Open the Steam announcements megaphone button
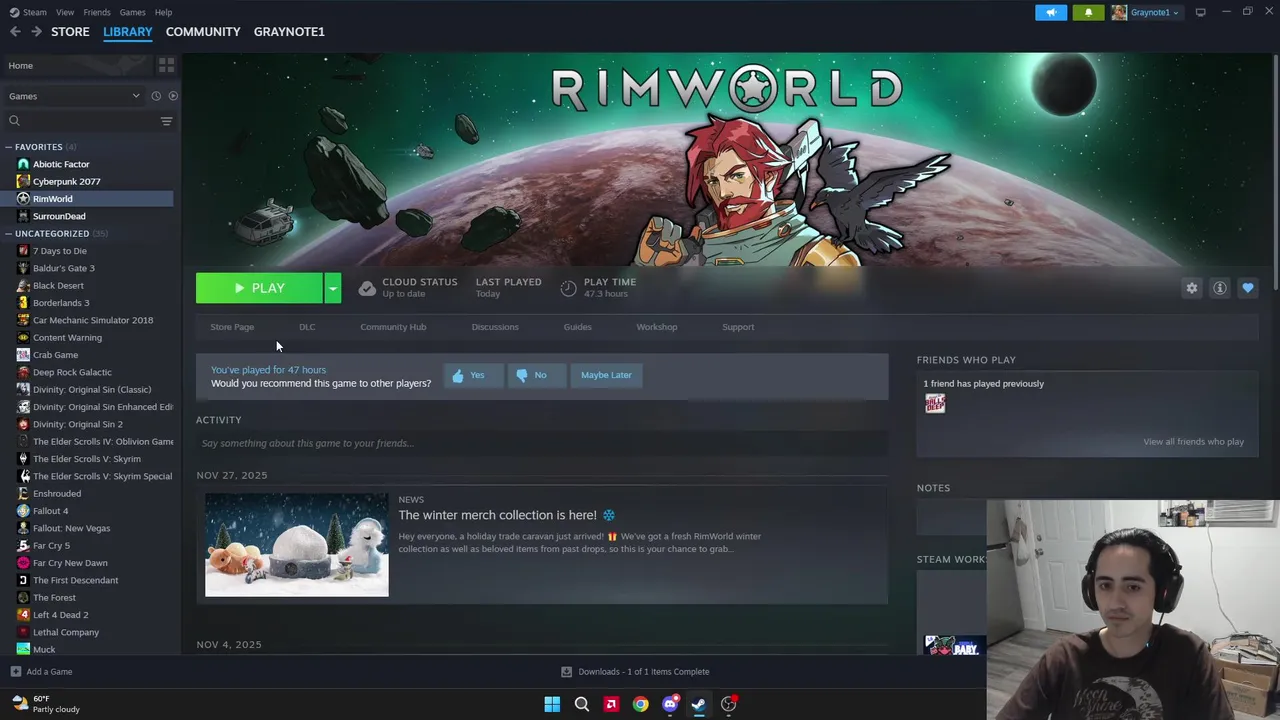Screen dimensions: 1280x720 [1051, 12]
